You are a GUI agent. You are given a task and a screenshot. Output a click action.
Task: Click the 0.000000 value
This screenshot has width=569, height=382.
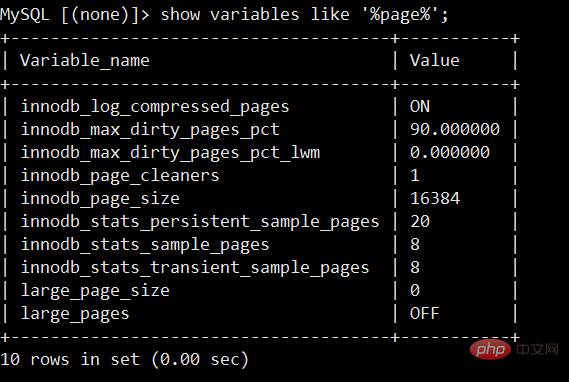point(450,152)
